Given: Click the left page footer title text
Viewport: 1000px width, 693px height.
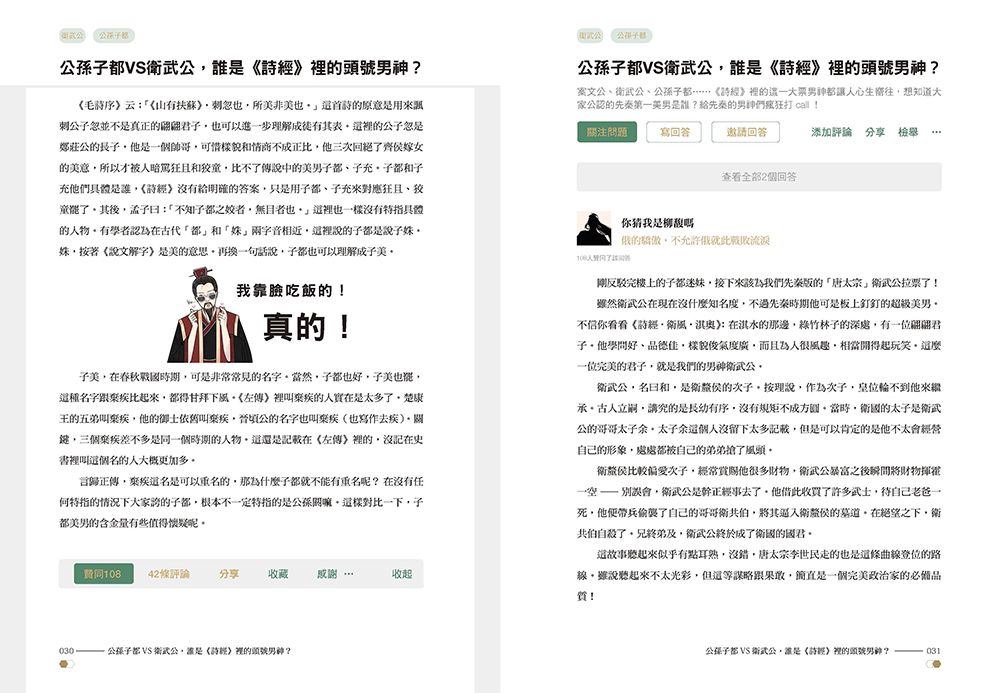Looking at the screenshot, I should pyautogui.click(x=199, y=651).
